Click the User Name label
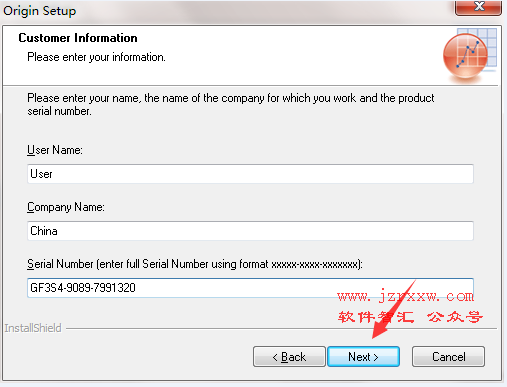 point(55,150)
